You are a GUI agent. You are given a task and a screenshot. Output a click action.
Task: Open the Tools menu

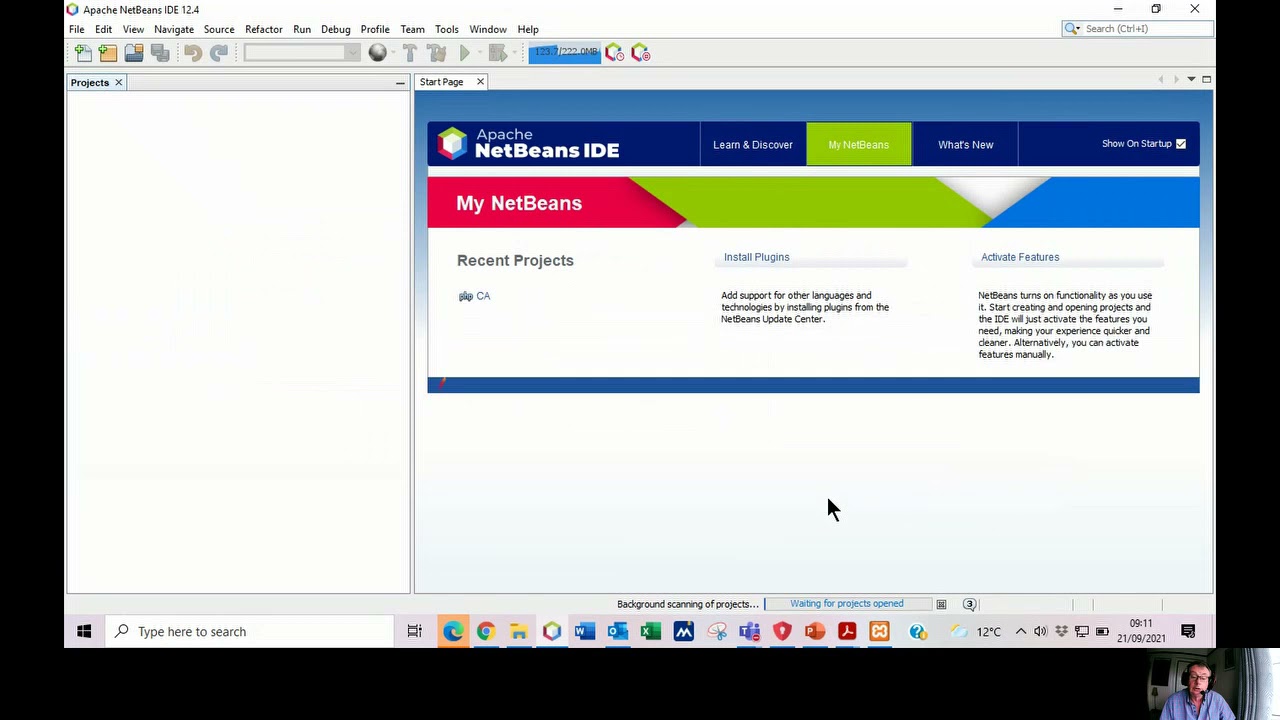[x=447, y=29]
